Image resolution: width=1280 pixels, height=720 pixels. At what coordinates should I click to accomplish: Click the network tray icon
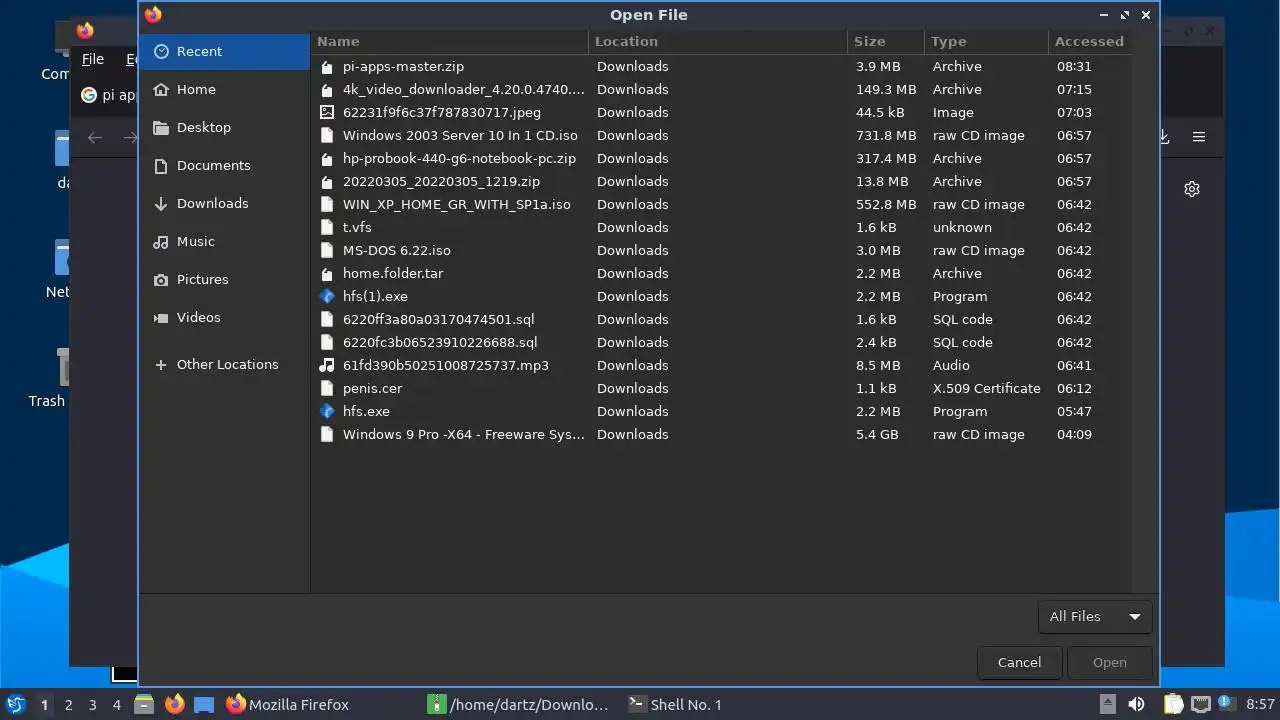point(1200,704)
